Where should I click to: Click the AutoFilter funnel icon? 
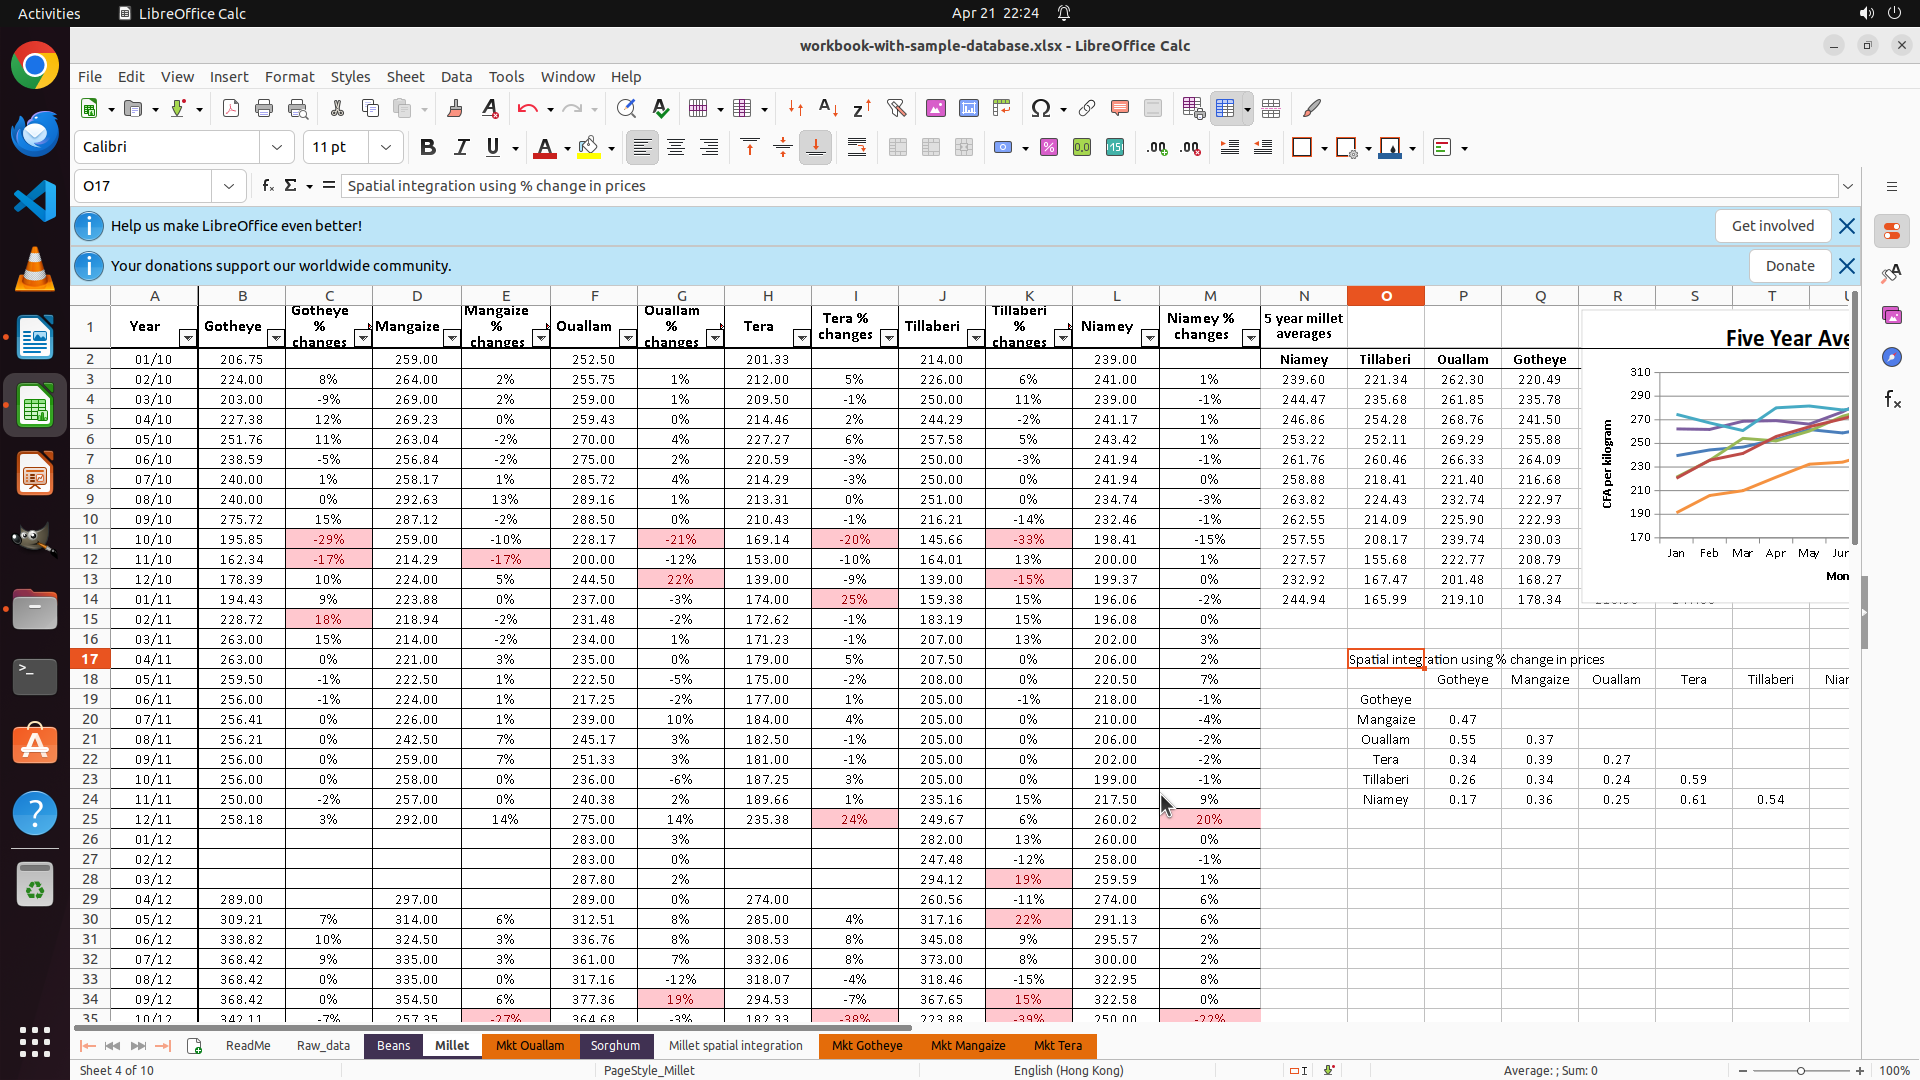click(x=896, y=108)
